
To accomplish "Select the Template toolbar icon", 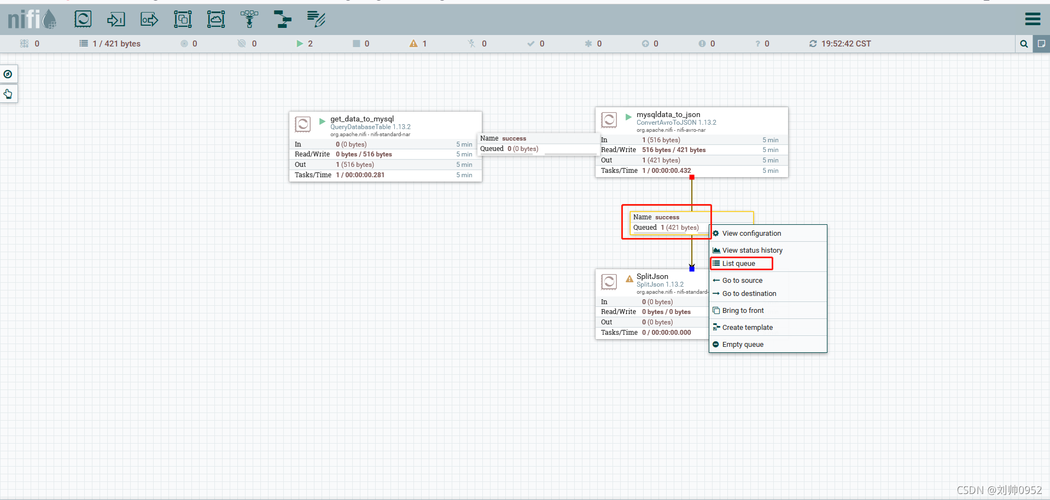I will click(x=283, y=19).
